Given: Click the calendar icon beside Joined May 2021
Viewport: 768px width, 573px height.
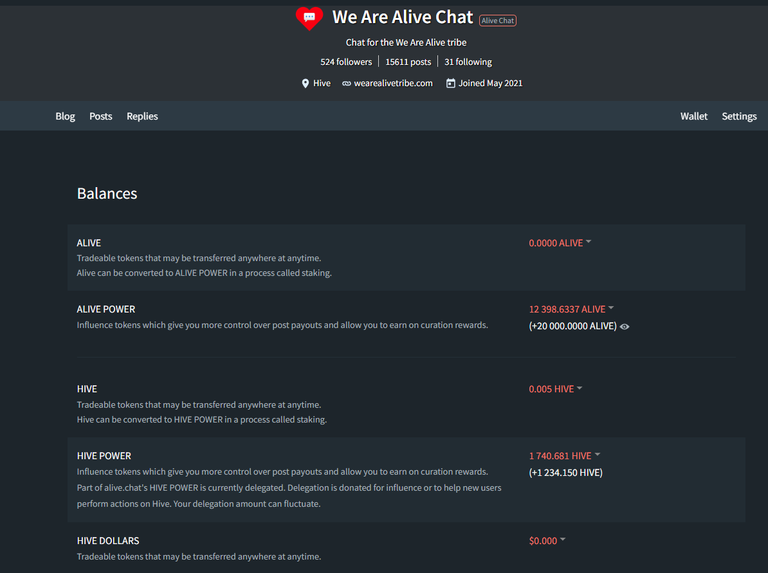Looking at the screenshot, I should point(450,83).
